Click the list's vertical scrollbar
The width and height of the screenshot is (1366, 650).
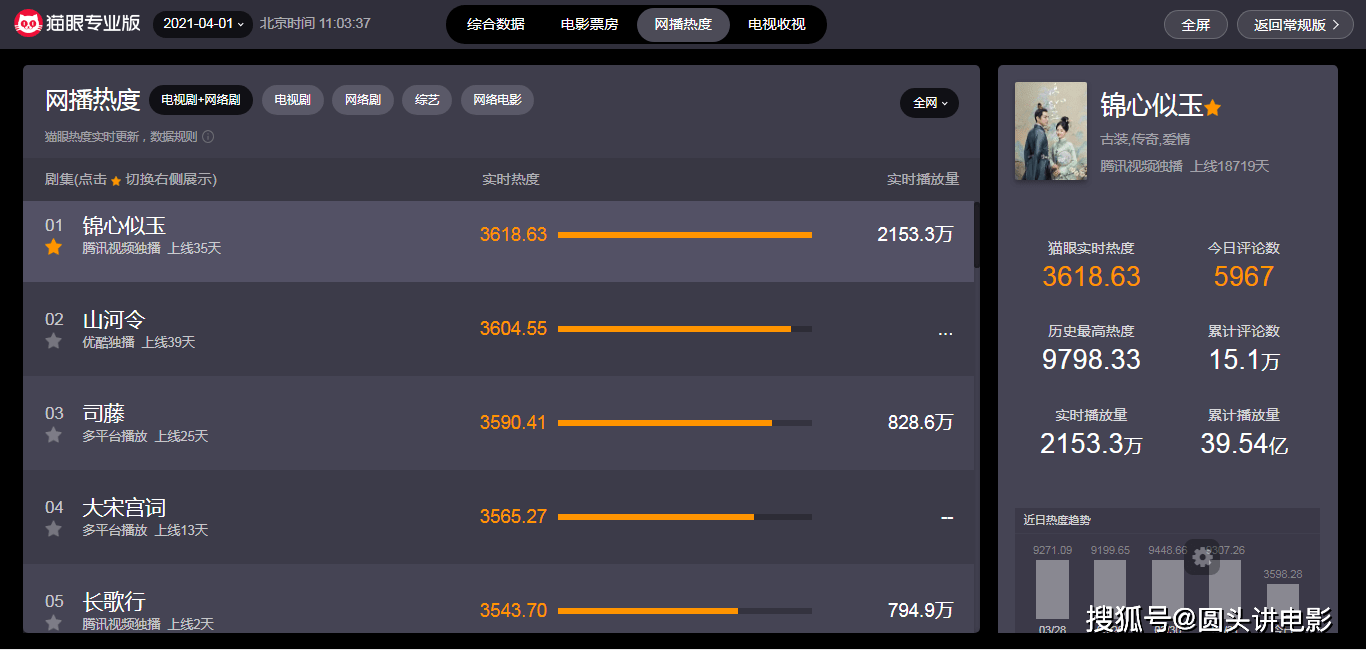977,235
